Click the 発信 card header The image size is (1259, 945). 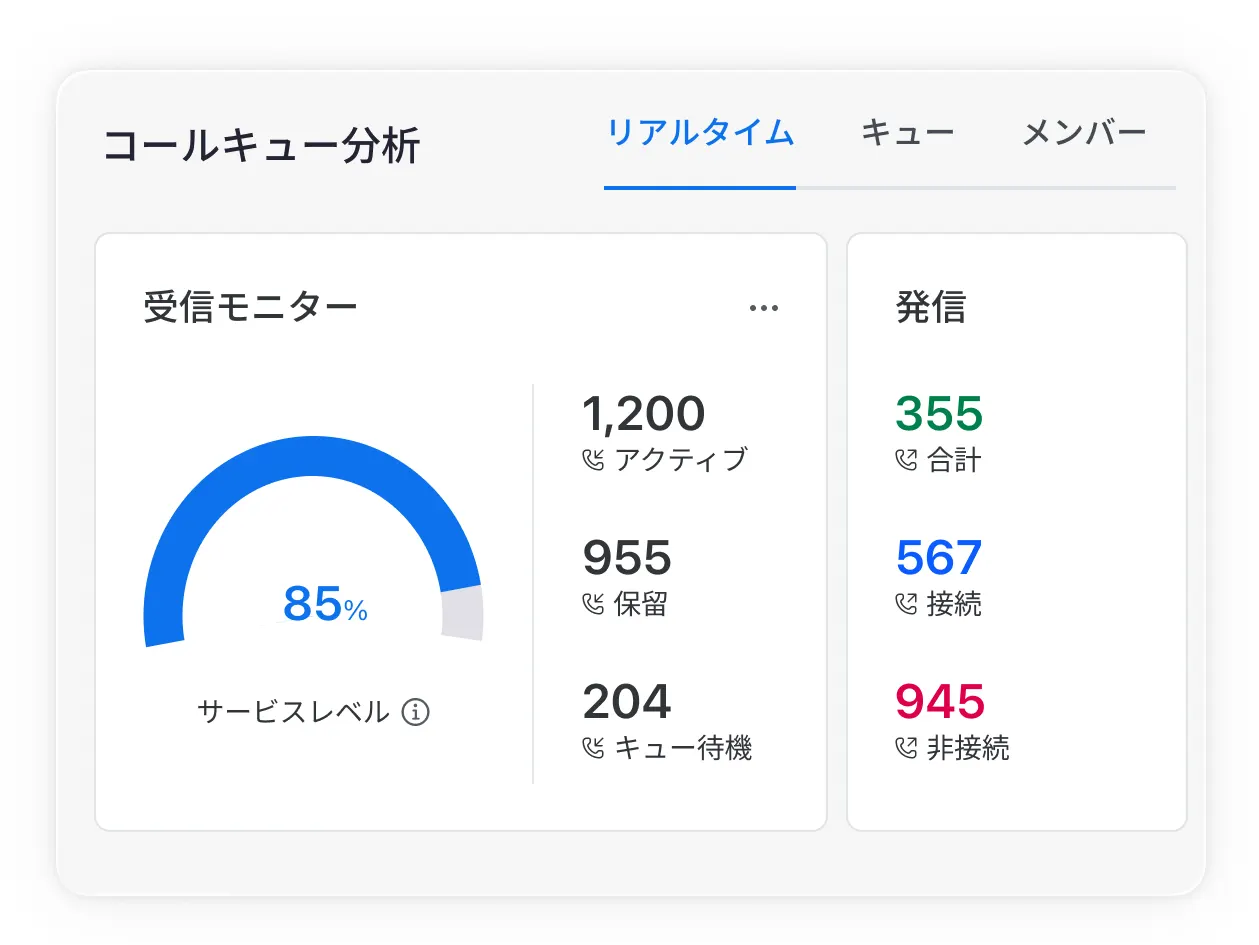pos(929,308)
